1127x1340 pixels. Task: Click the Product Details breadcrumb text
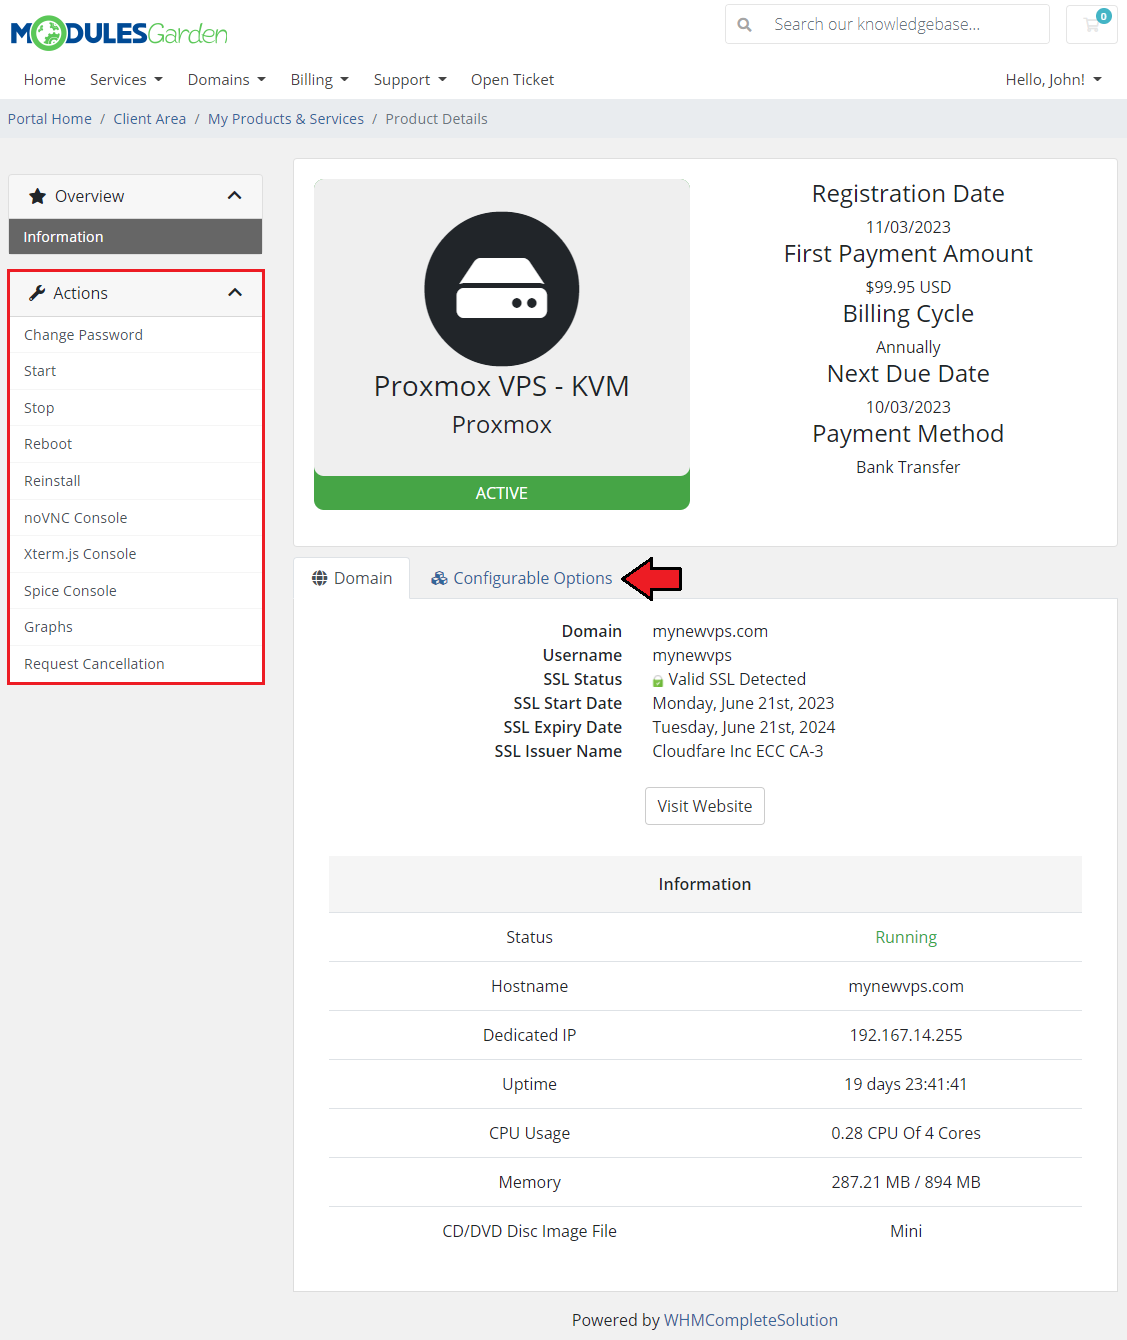tap(437, 119)
